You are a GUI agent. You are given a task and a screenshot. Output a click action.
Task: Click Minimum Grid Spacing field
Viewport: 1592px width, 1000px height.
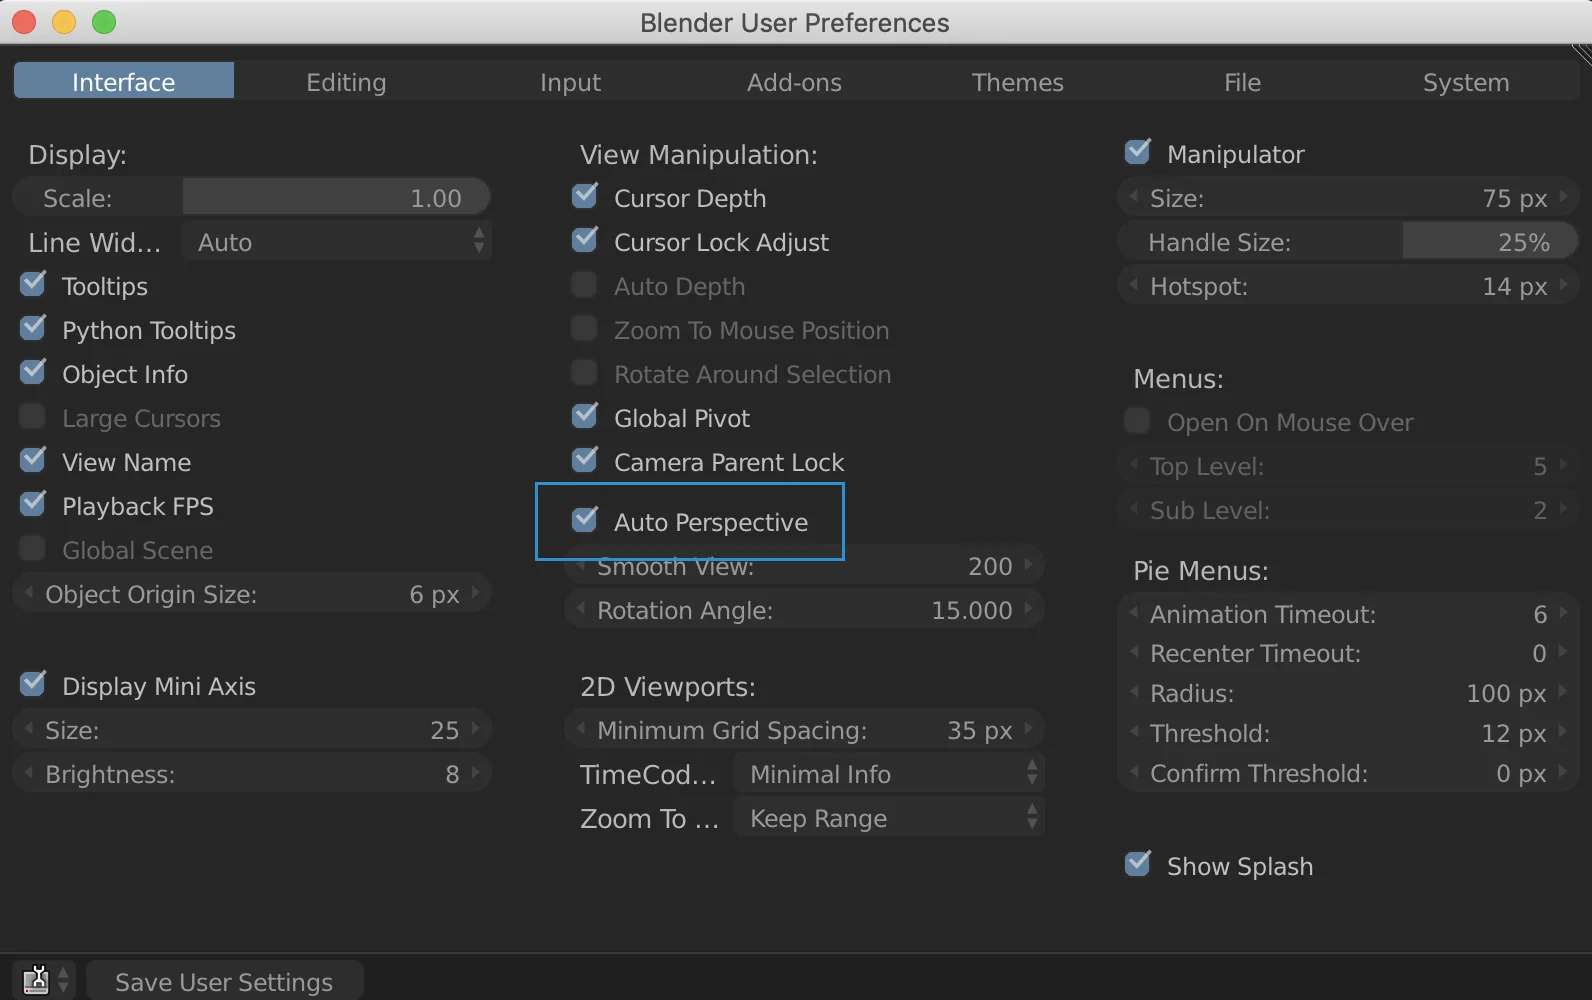click(x=805, y=730)
